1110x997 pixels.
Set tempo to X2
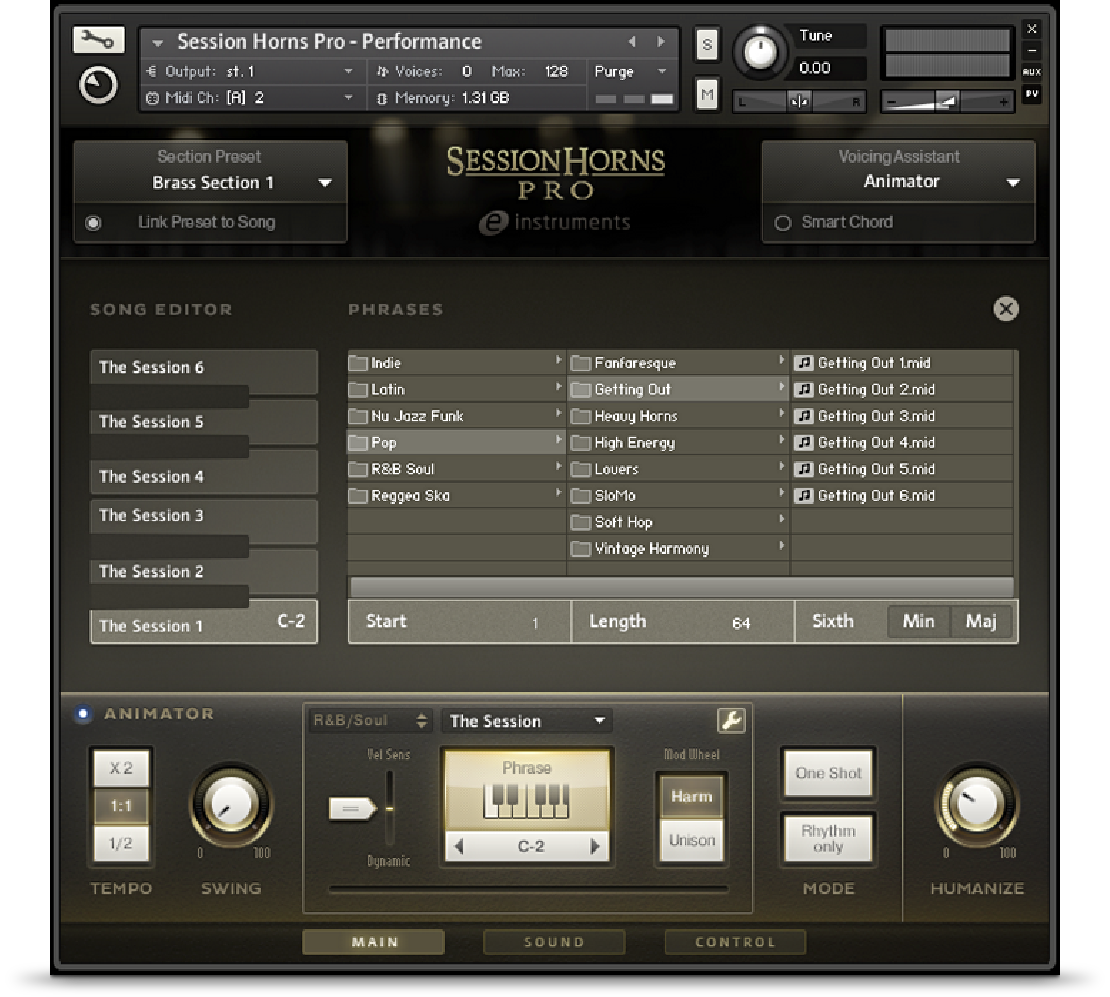coord(121,768)
